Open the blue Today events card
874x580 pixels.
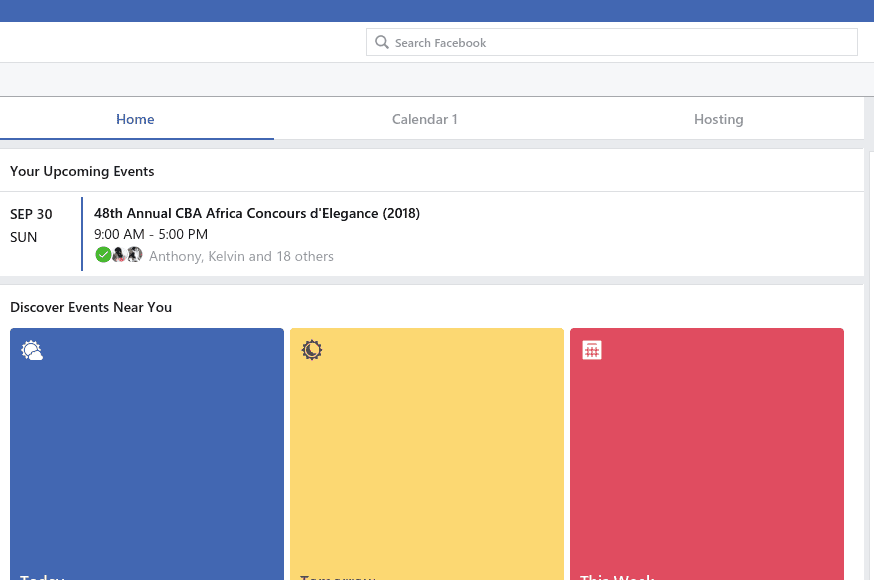[x=147, y=454]
